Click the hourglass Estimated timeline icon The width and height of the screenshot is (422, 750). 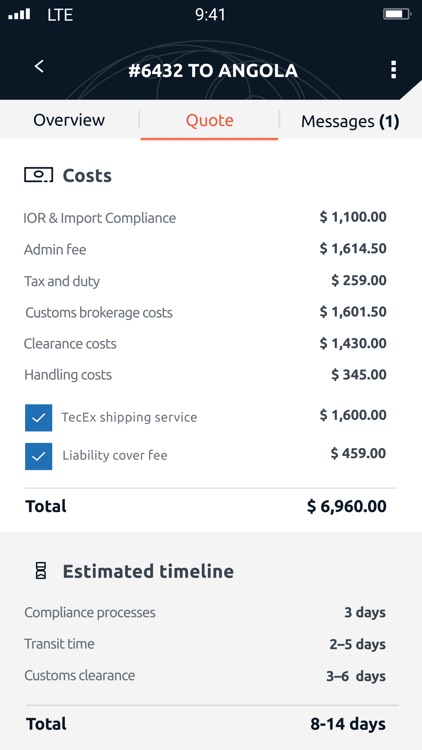coord(41,571)
